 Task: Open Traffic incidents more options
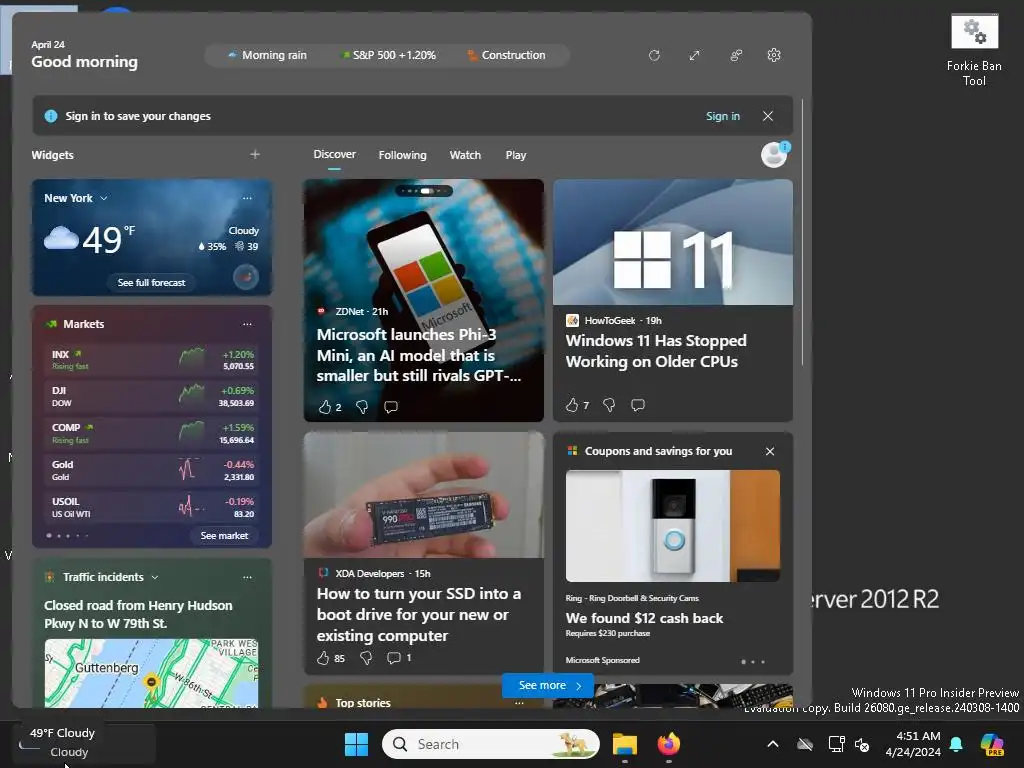tap(247, 577)
